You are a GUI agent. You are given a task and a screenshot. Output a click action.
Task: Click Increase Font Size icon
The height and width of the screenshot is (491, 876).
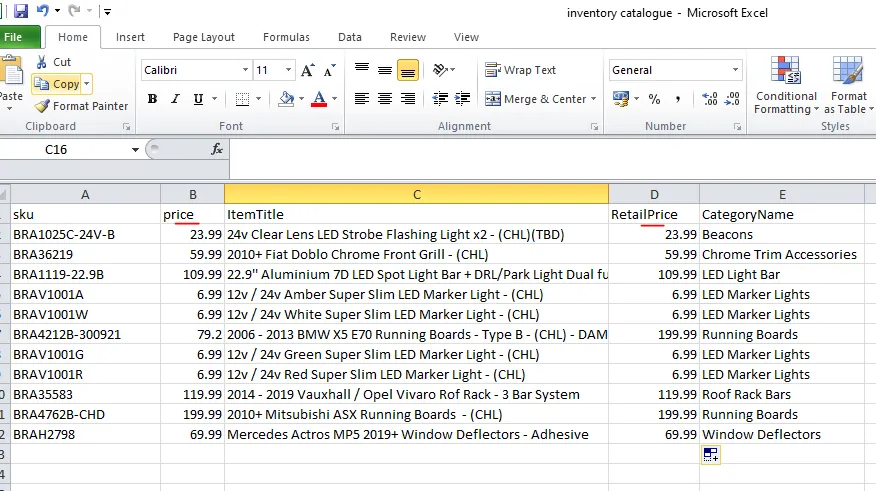point(308,70)
